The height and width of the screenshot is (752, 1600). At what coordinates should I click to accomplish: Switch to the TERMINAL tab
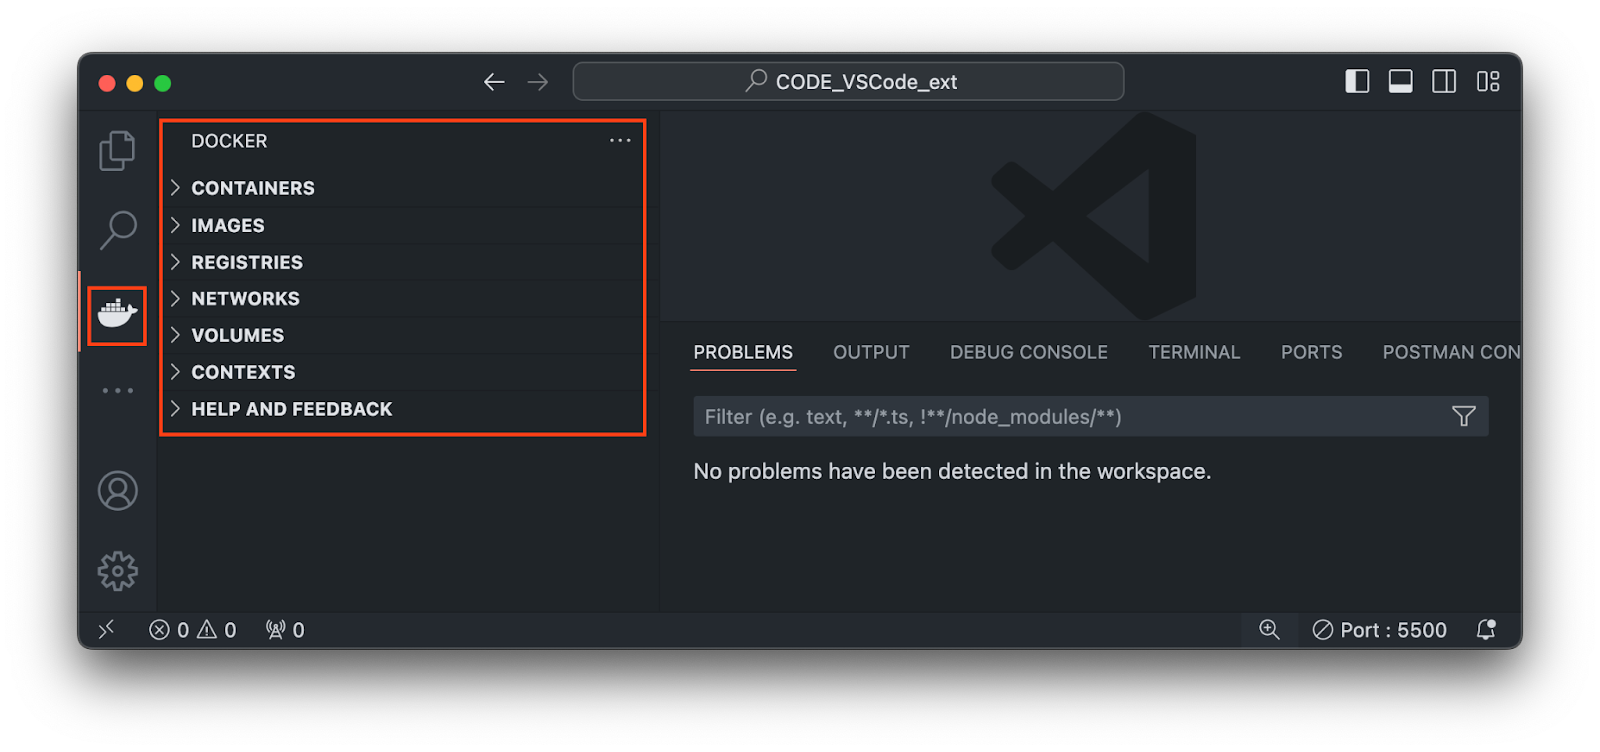point(1193,352)
